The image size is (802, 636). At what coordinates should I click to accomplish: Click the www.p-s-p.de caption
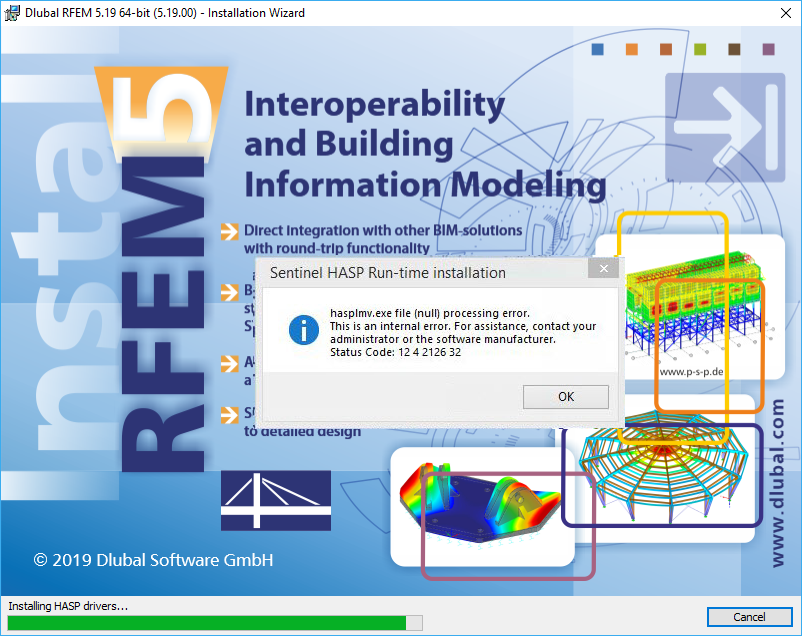click(691, 372)
